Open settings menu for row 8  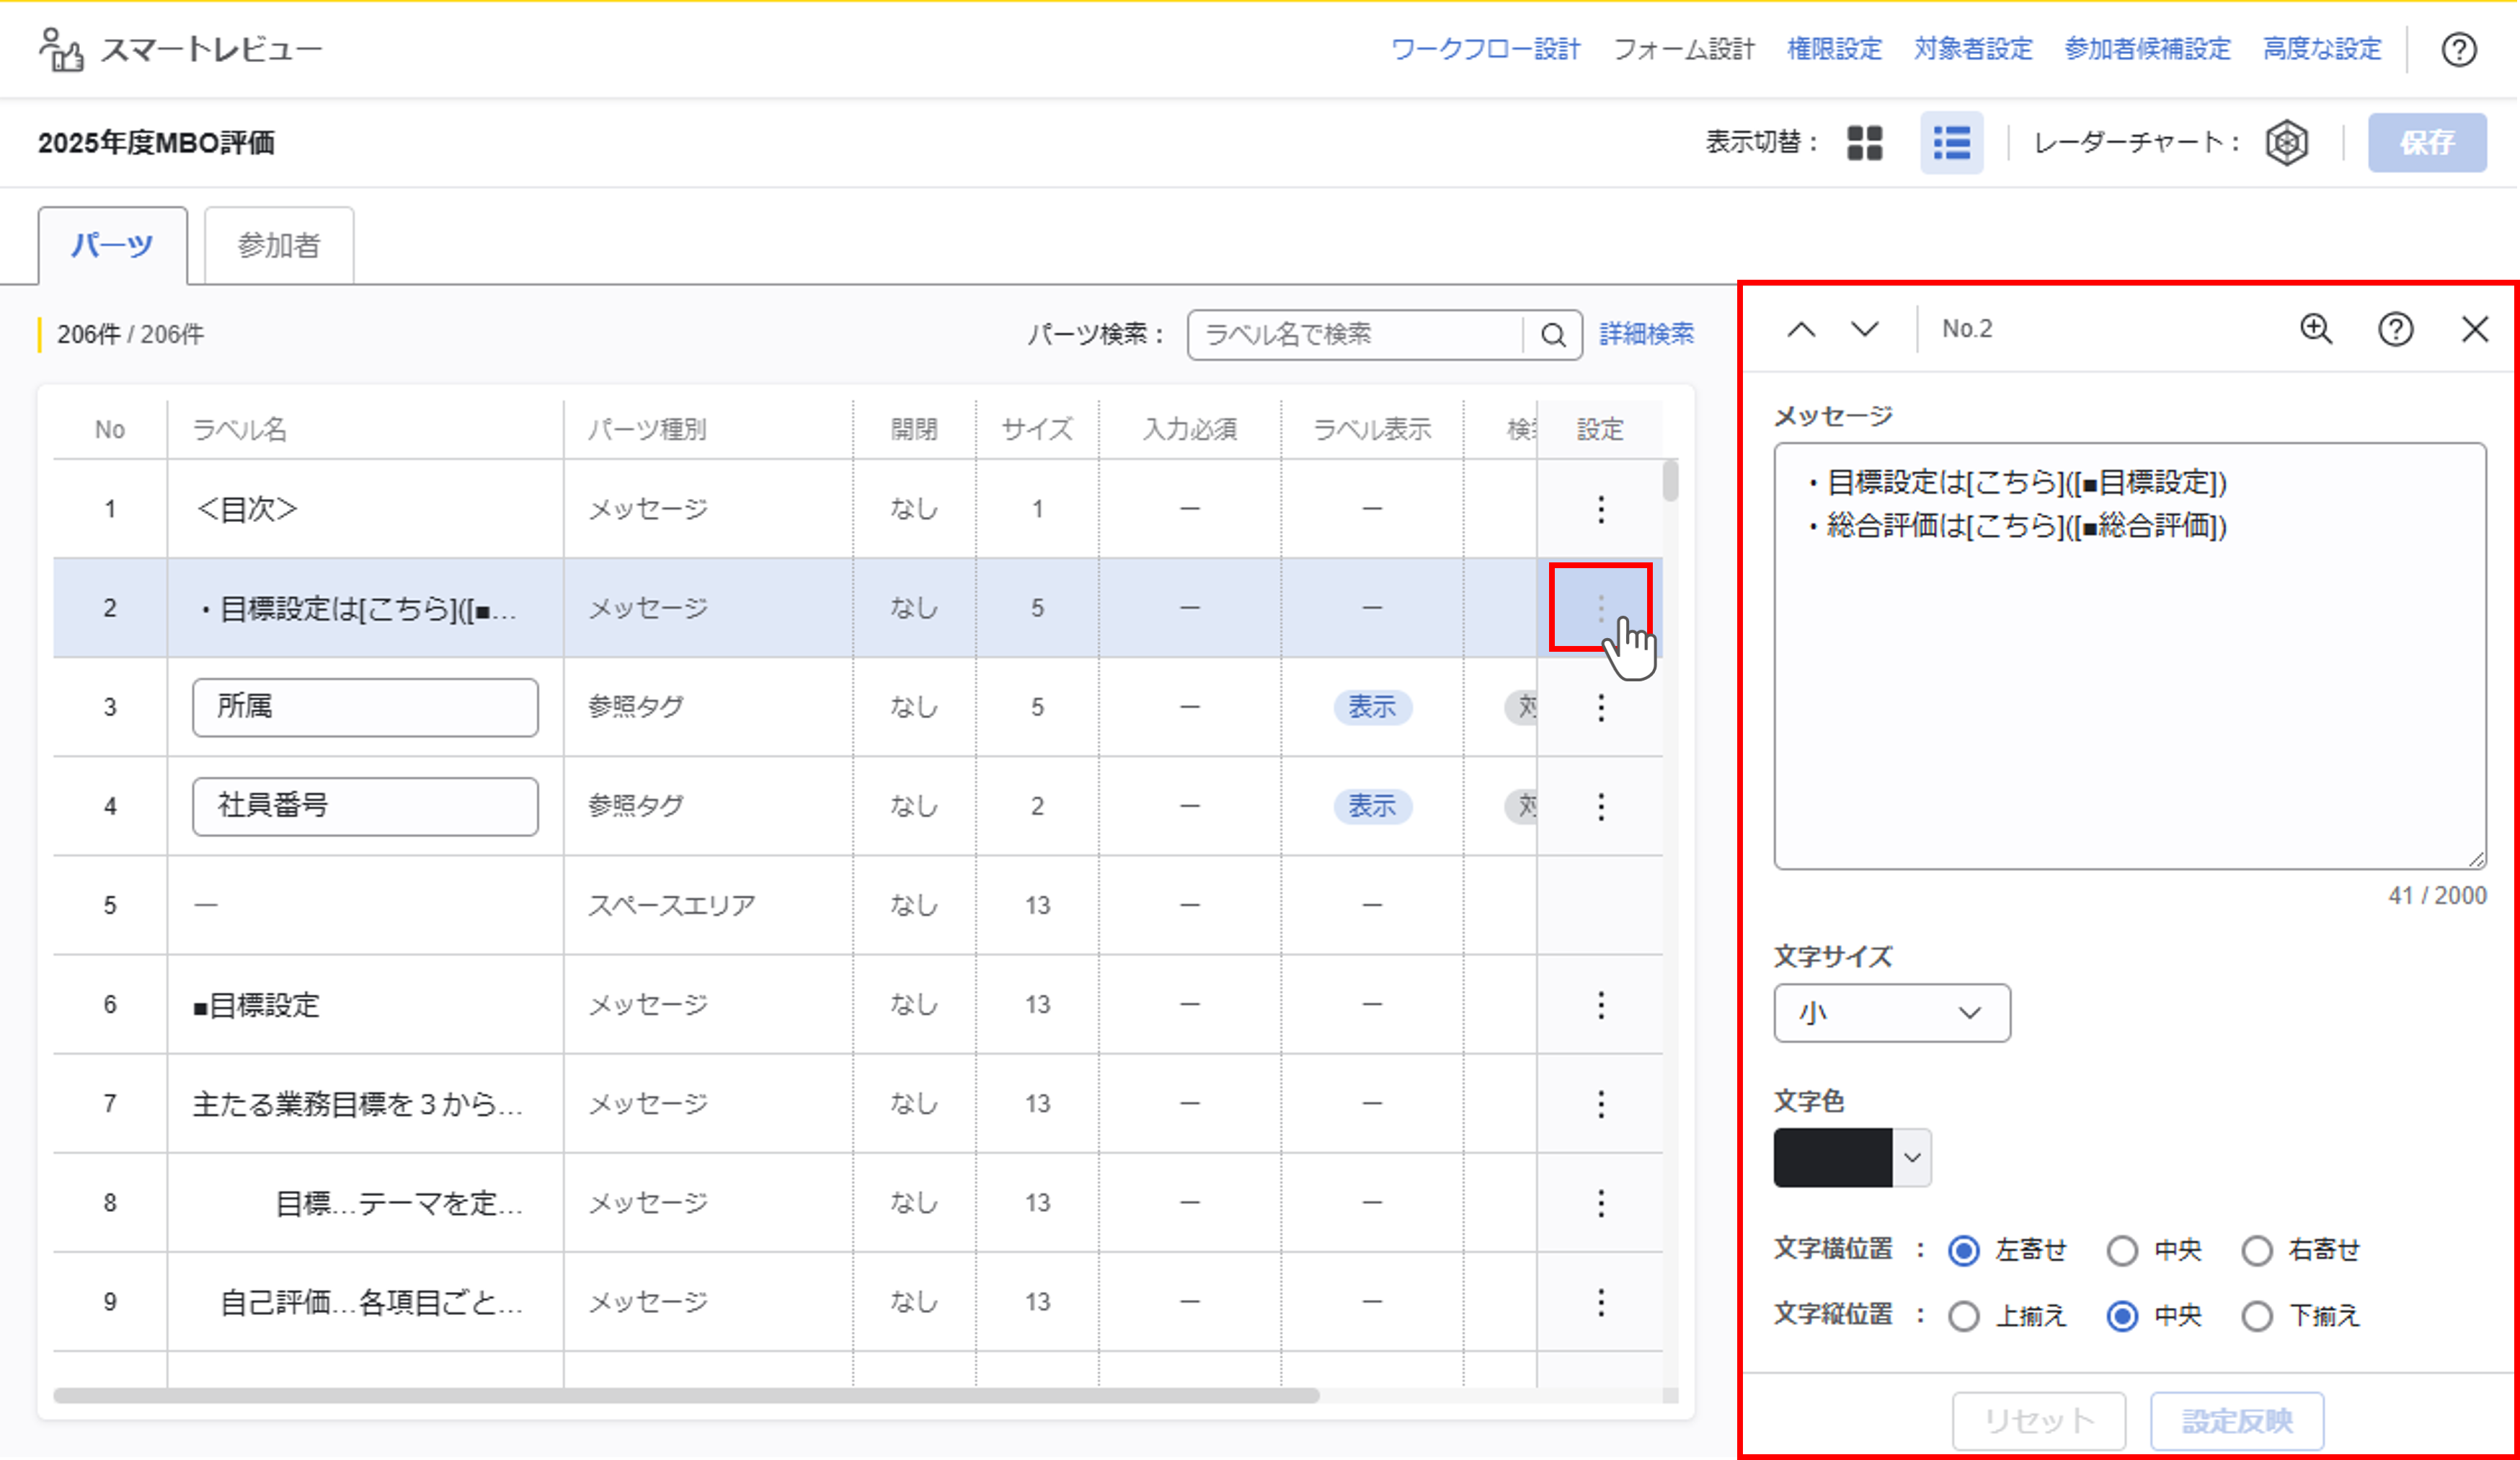pos(1600,1203)
